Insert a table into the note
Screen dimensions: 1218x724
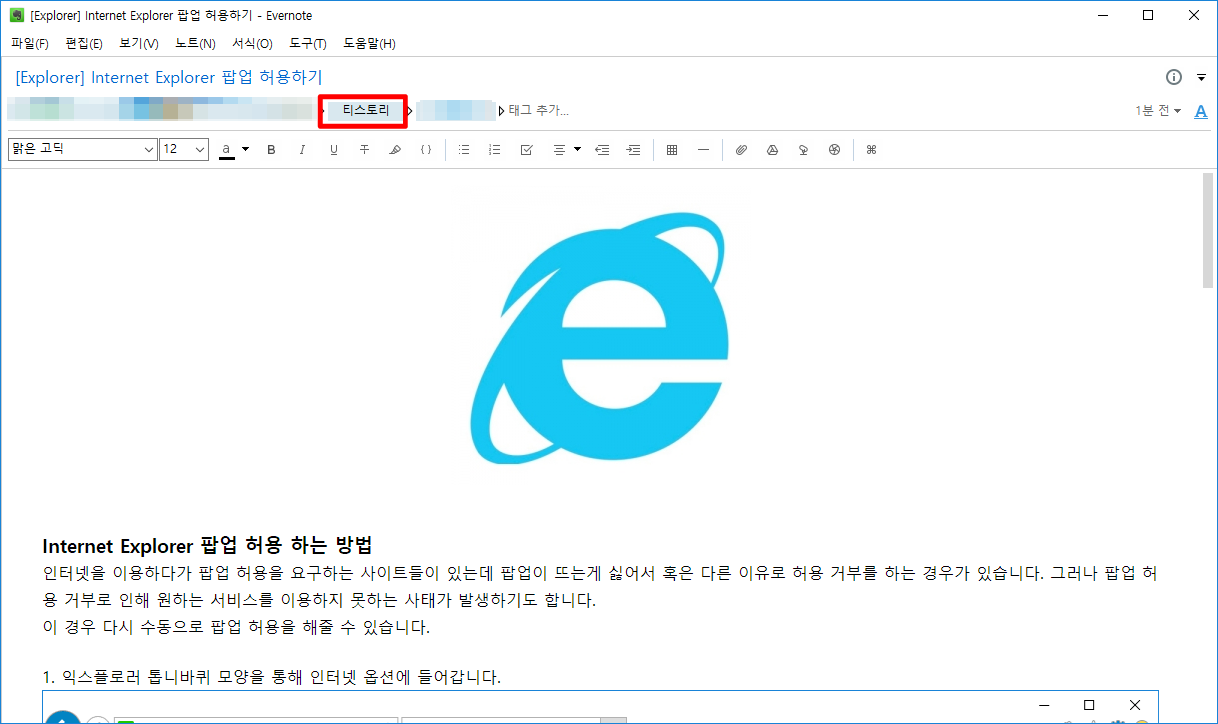click(672, 150)
